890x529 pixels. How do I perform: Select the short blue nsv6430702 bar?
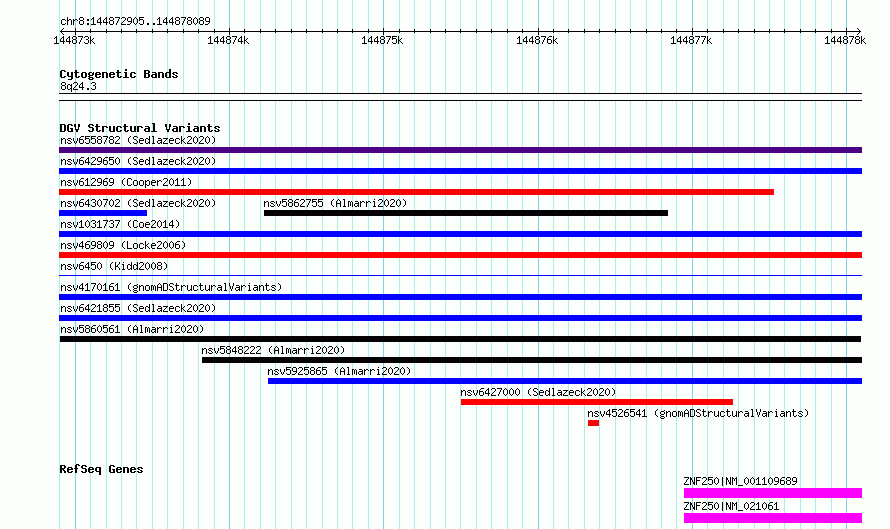pos(103,213)
